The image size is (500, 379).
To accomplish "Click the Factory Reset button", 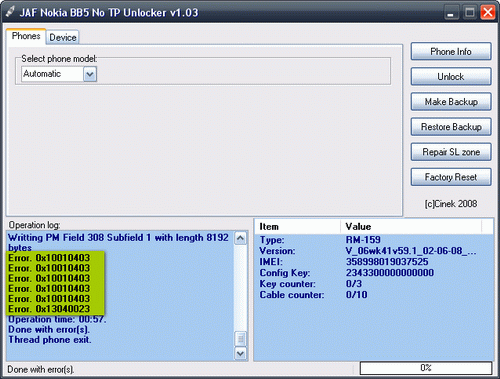I will click(x=451, y=177).
